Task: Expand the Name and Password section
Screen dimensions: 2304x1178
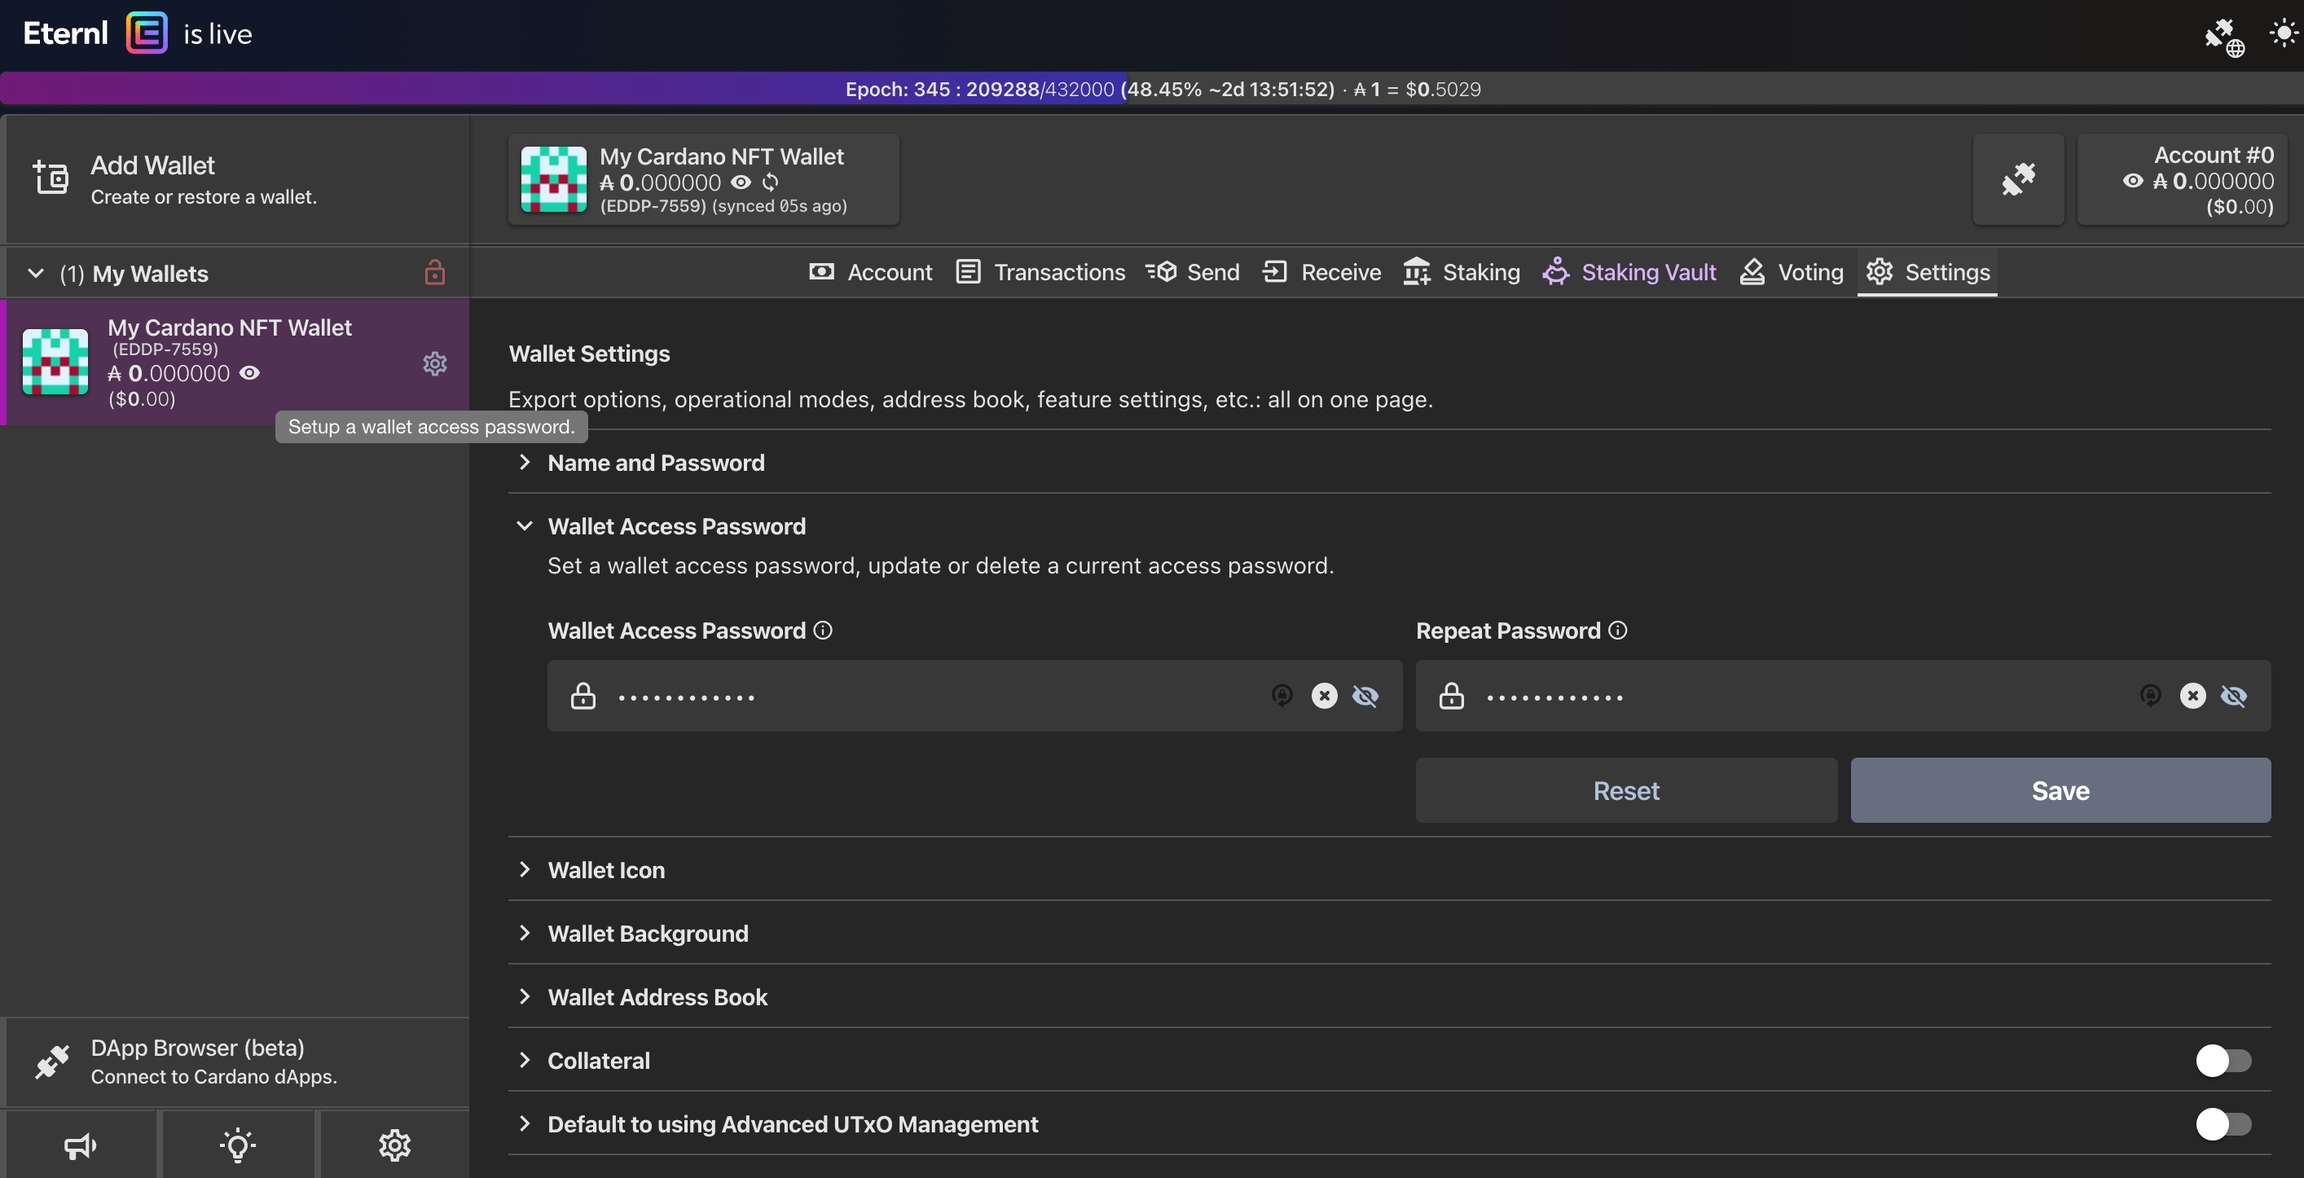Action: (655, 463)
